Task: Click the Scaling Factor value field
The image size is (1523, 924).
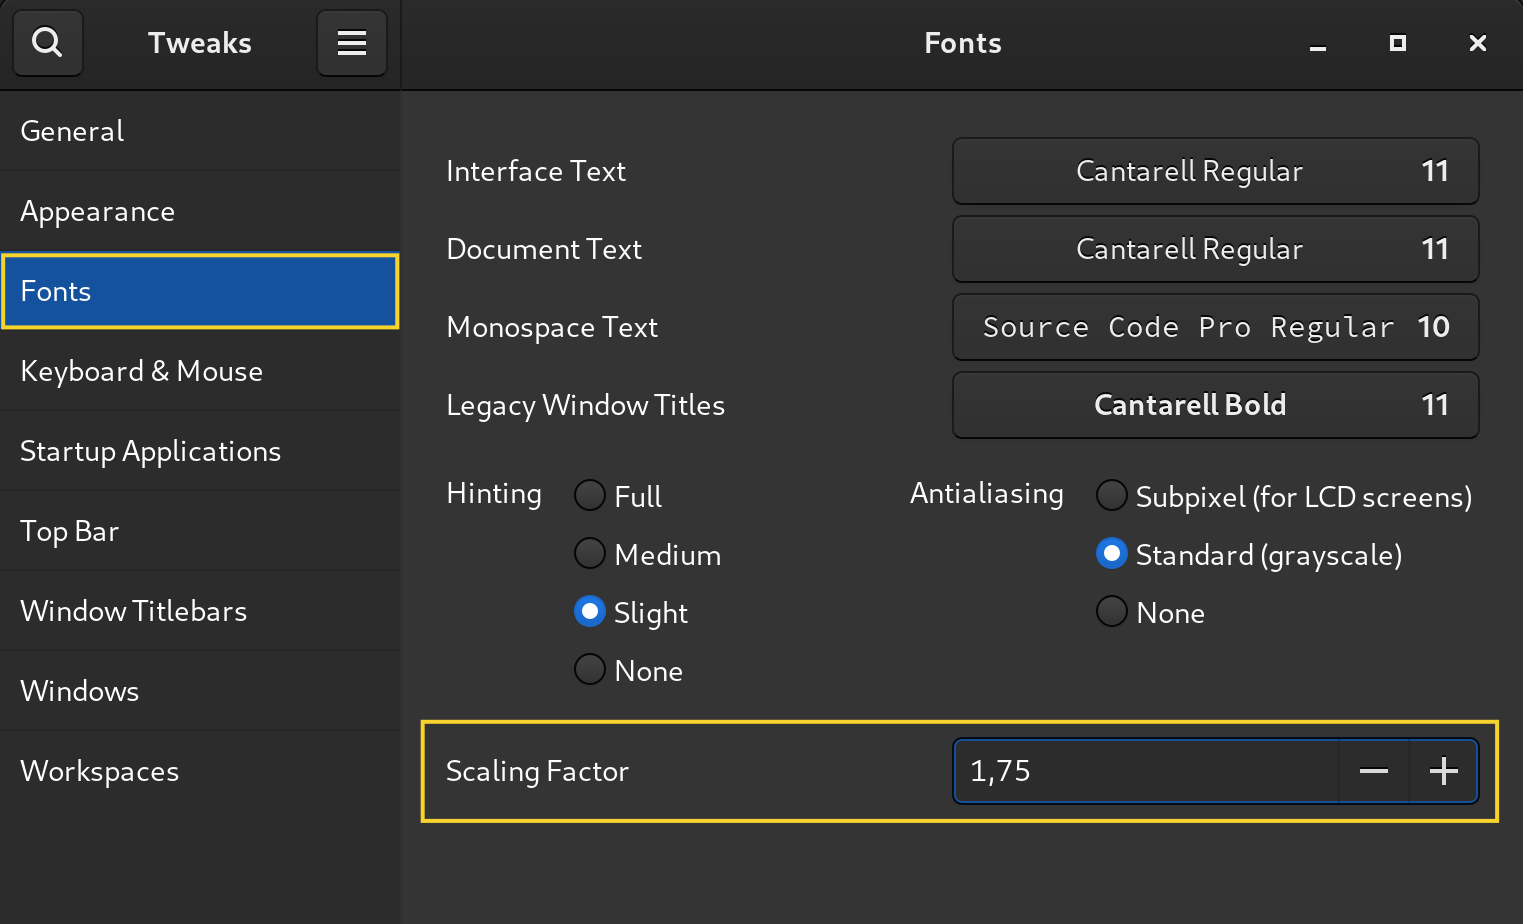Action: 1145,771
